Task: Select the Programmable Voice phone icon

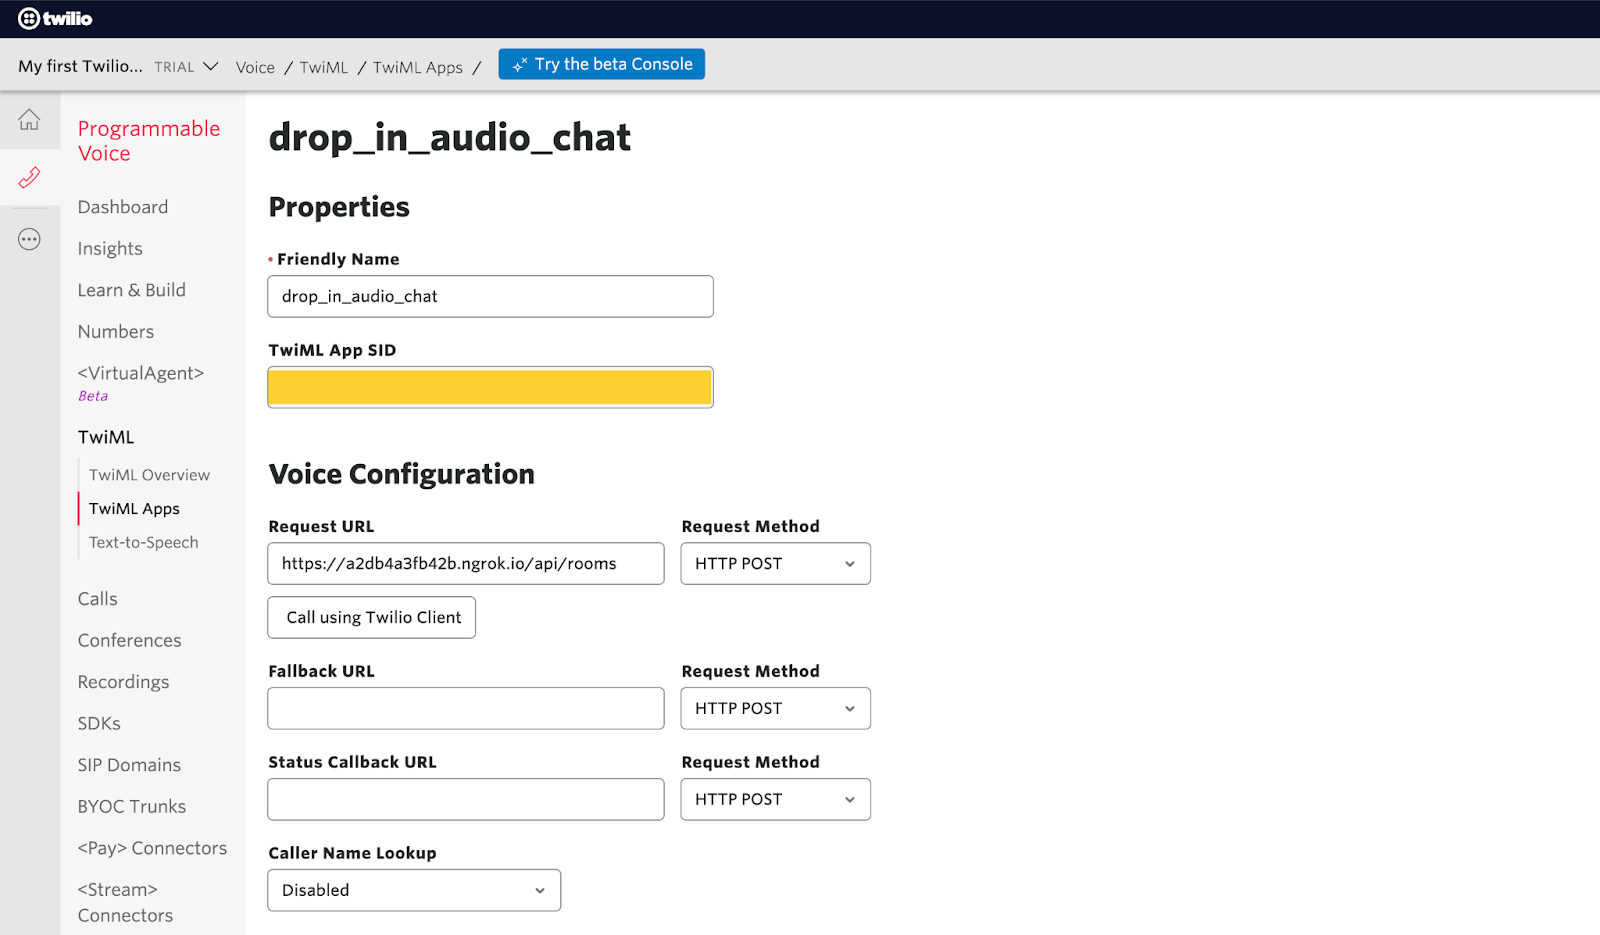Action: tap(29, 178)
